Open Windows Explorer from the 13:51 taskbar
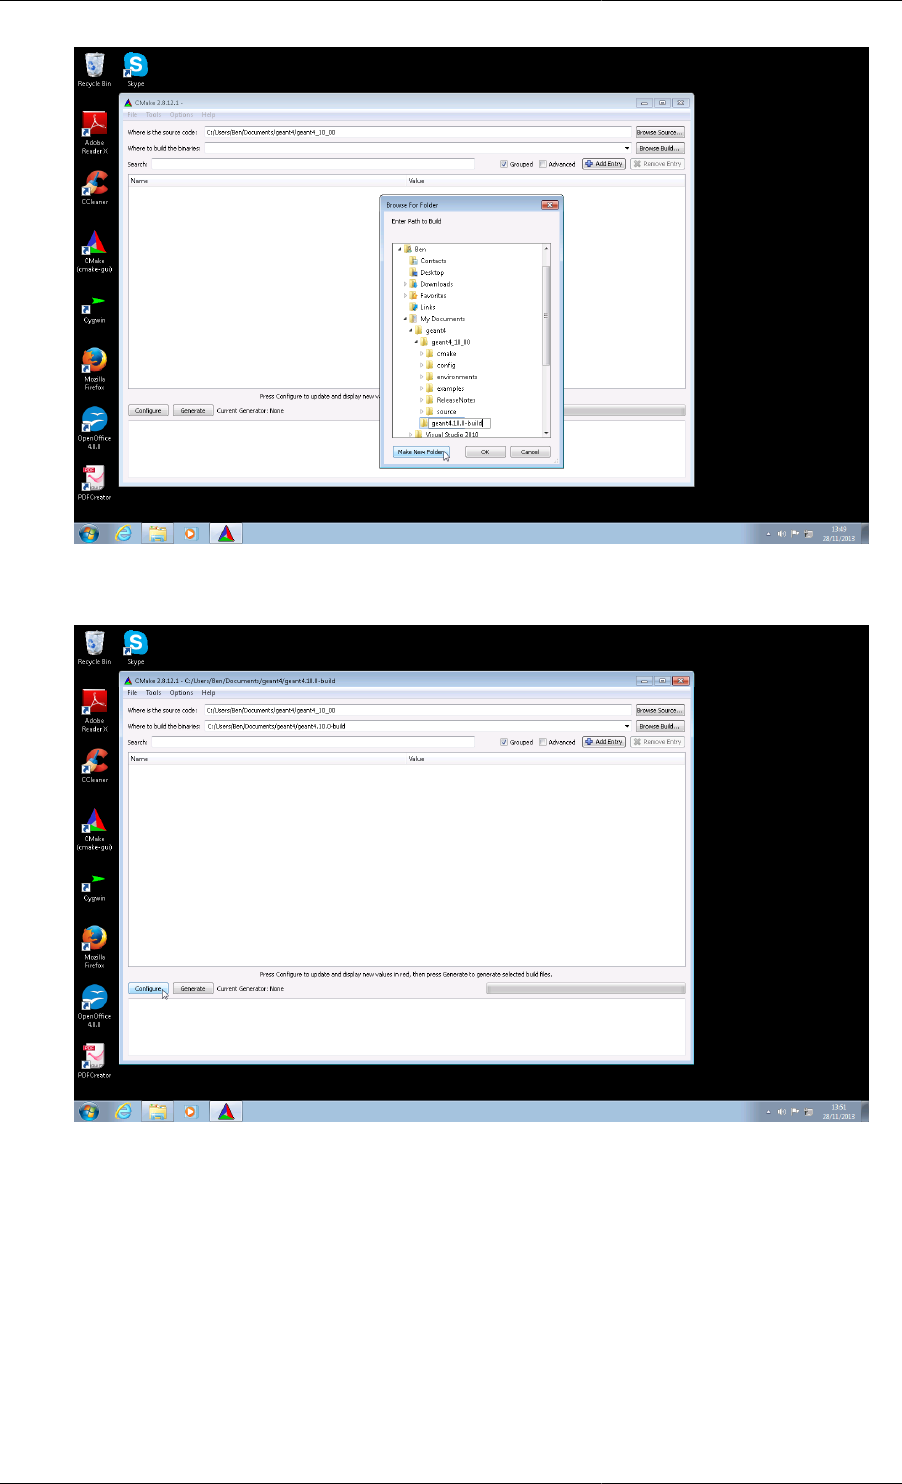The width and height of the screenshot is (902, 1484). click(x=157, y=1111)
